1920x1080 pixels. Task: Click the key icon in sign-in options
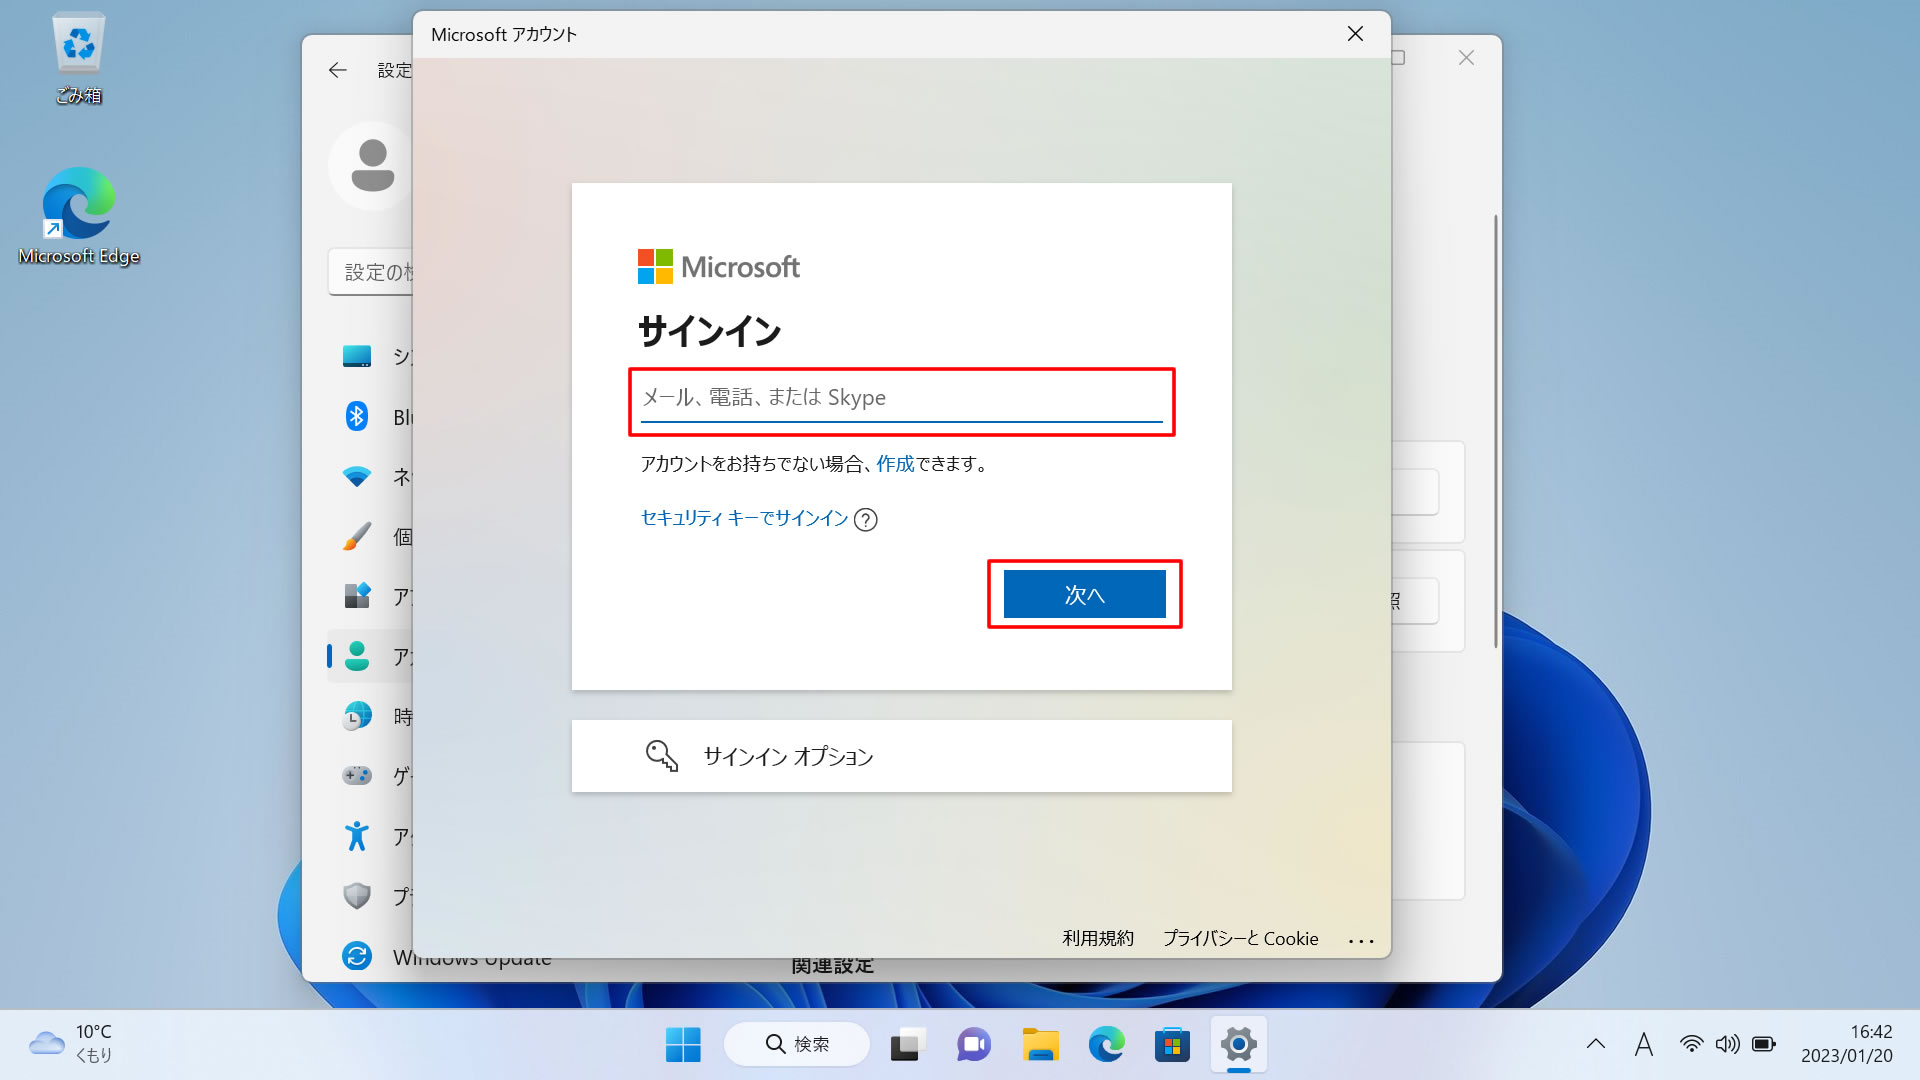tap(661, 756)
